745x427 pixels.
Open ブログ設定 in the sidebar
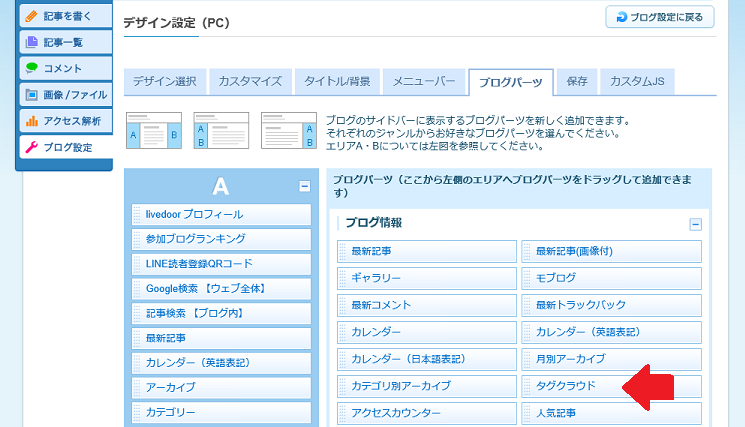(66, 147)
